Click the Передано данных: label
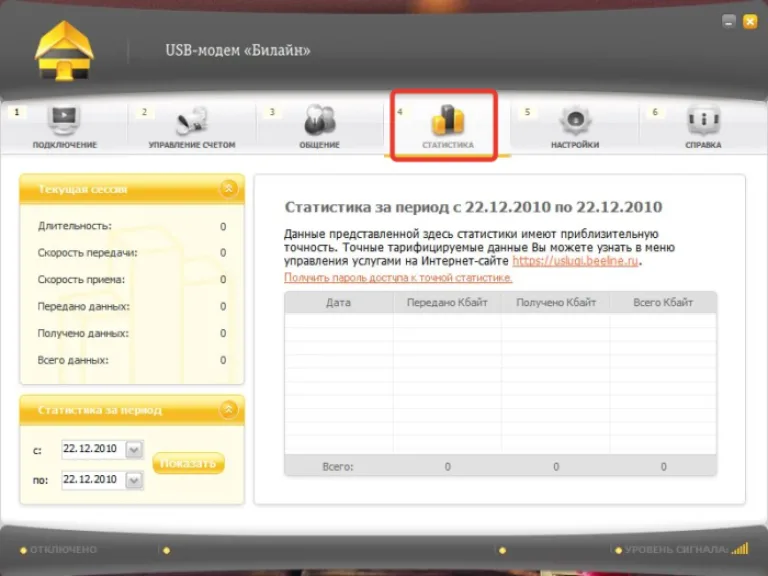This screenshot has height=576, width=768. [x=84, y=307]
